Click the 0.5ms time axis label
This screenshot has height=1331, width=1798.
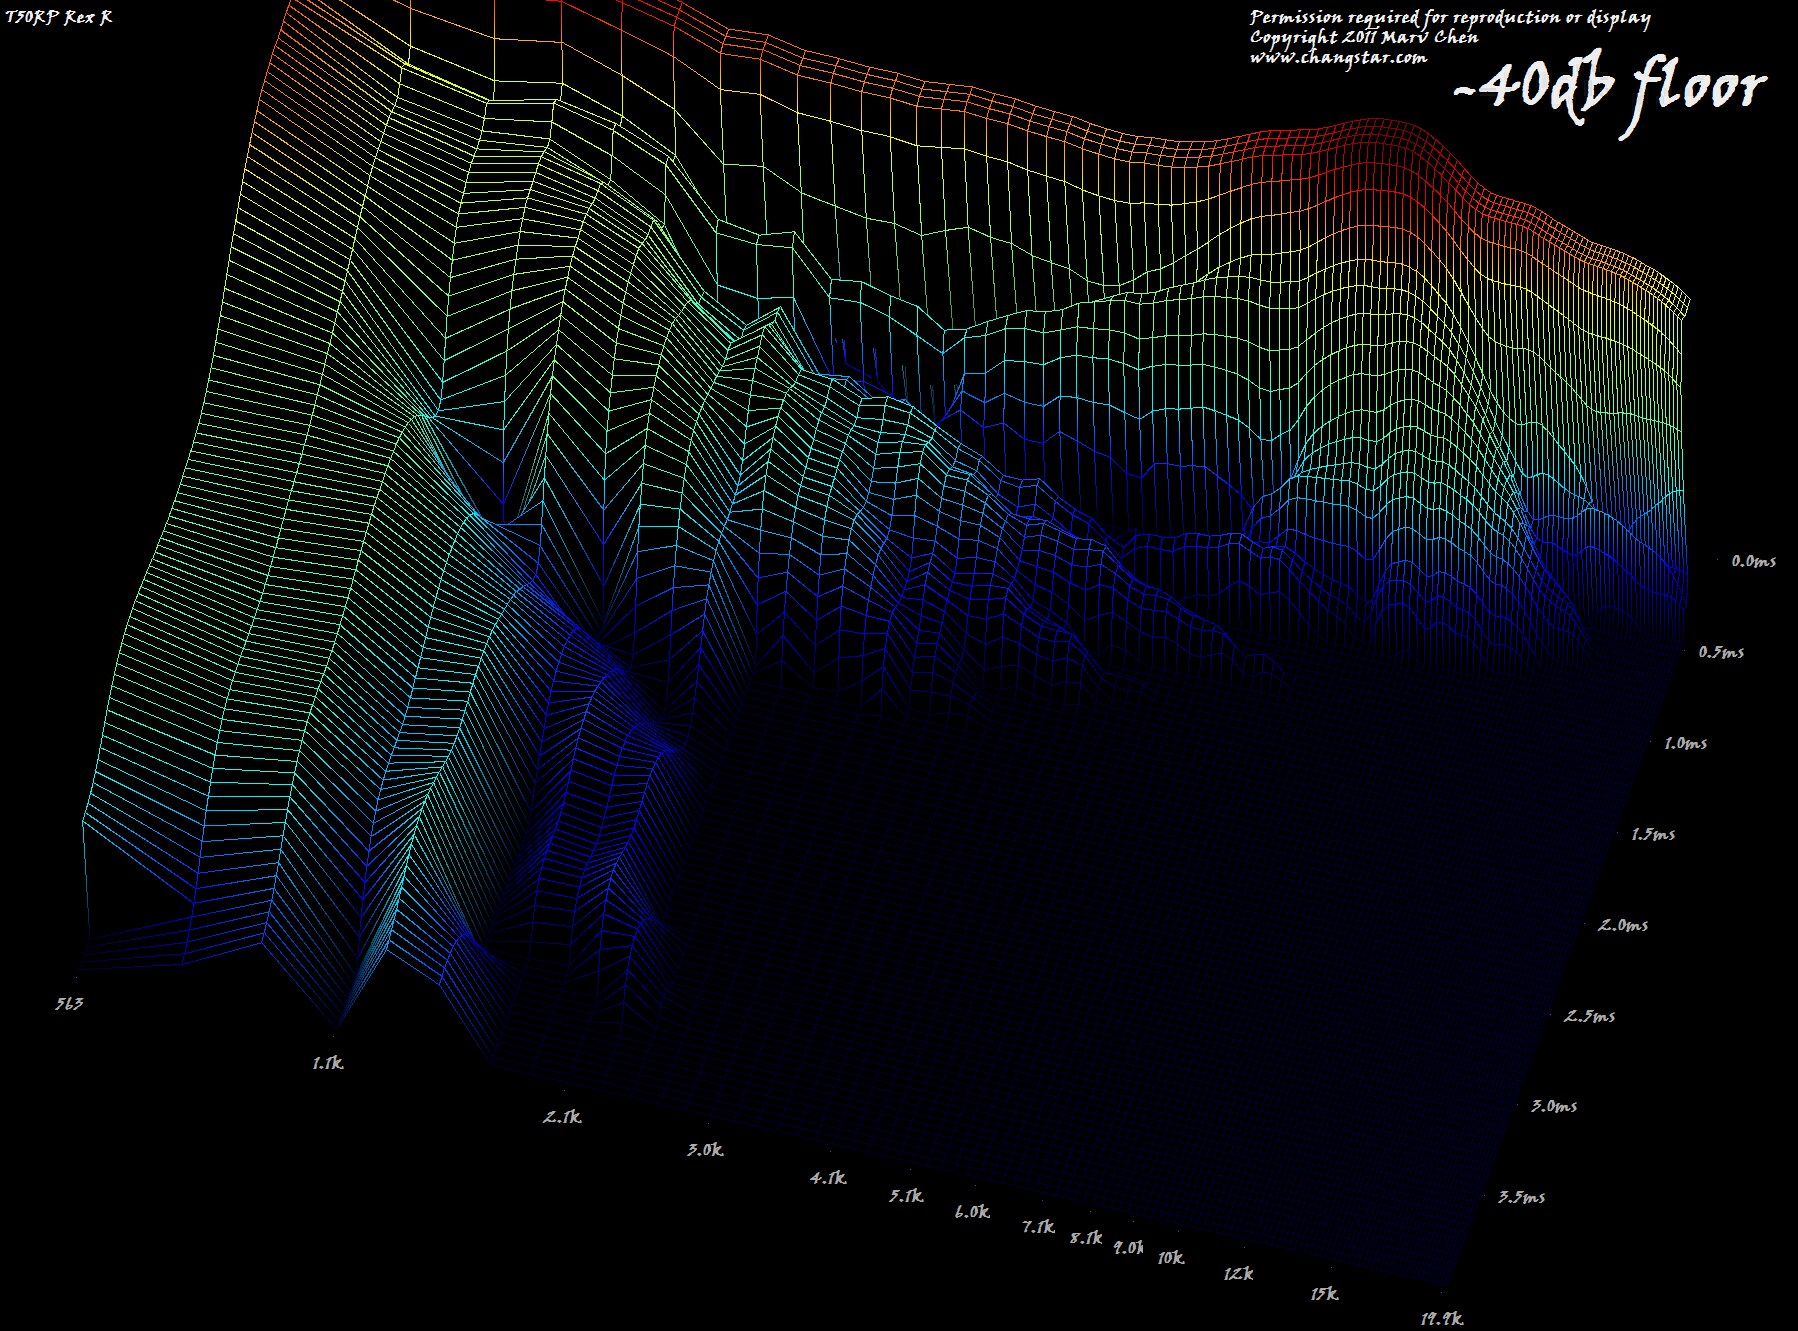tap(1721, 652)
